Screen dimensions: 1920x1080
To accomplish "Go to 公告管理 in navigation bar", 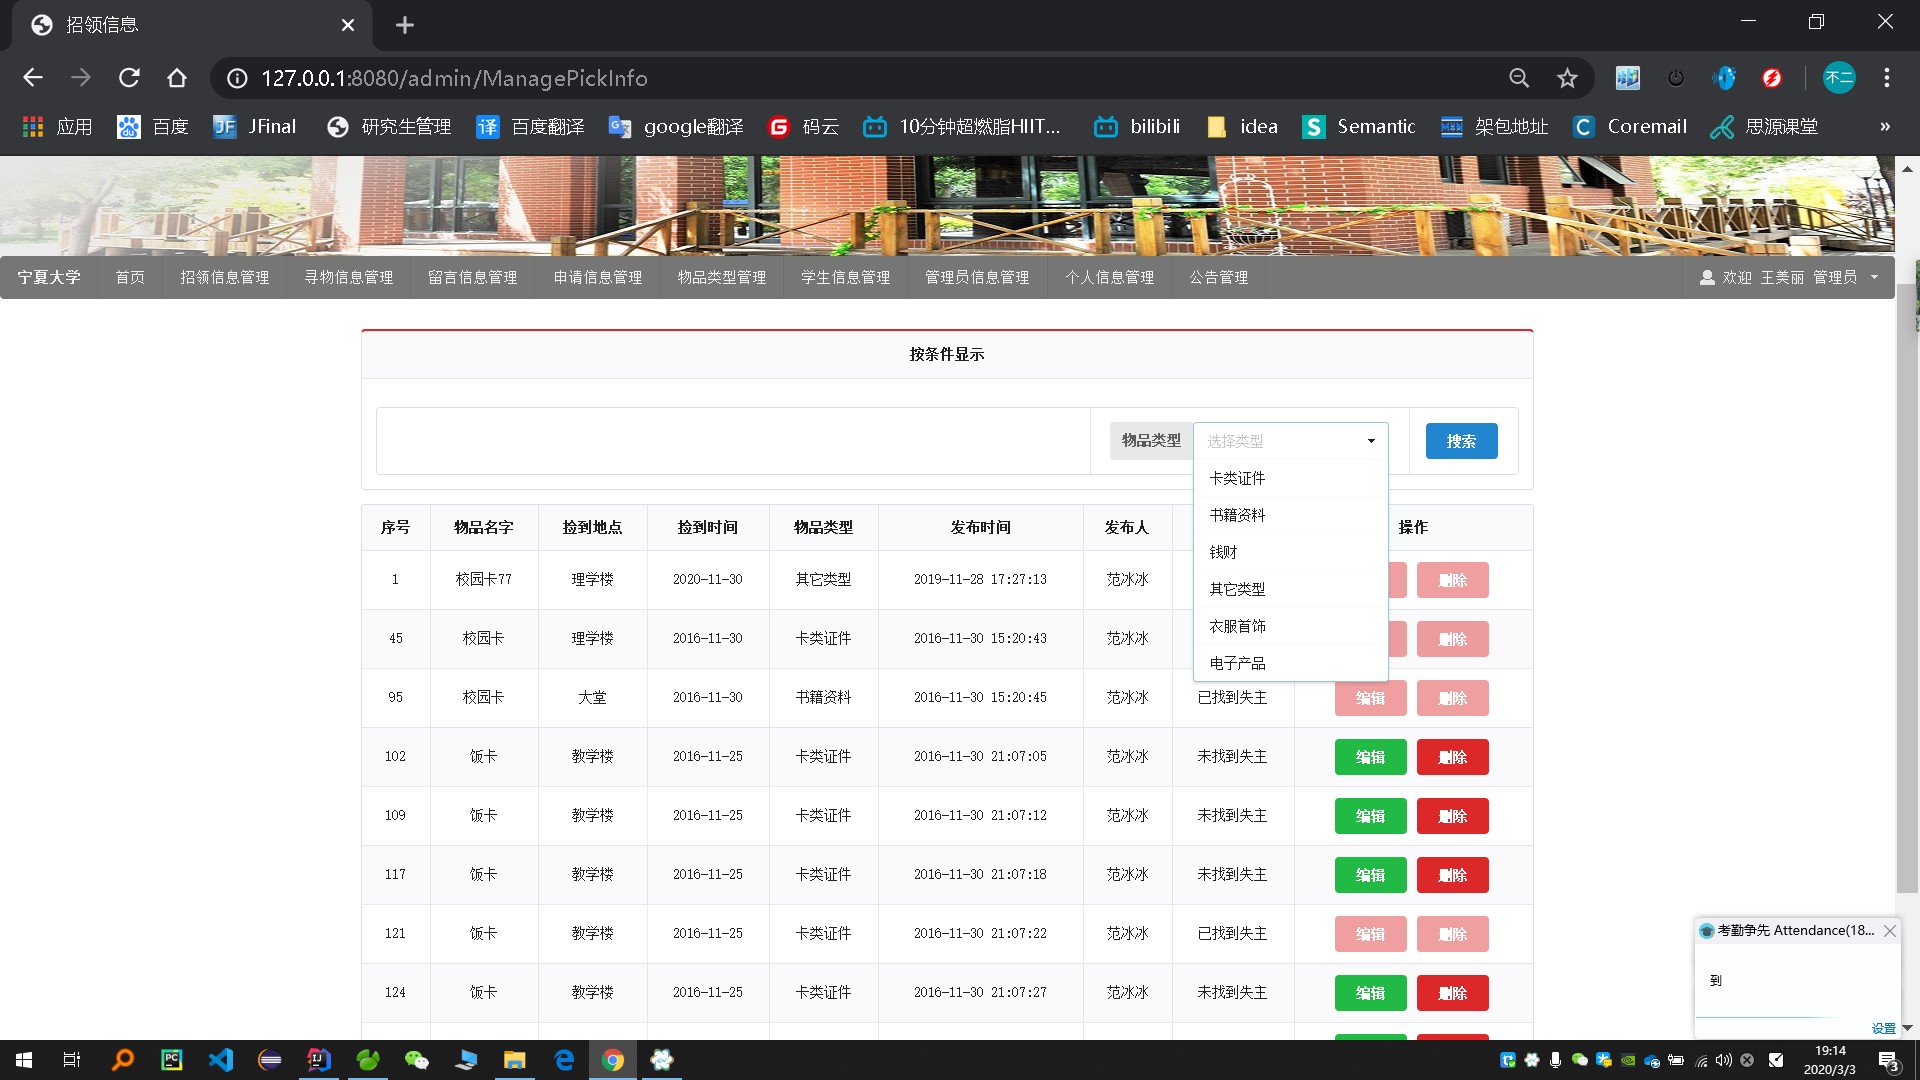I will pyautogui.click(x=1218, y=277).
